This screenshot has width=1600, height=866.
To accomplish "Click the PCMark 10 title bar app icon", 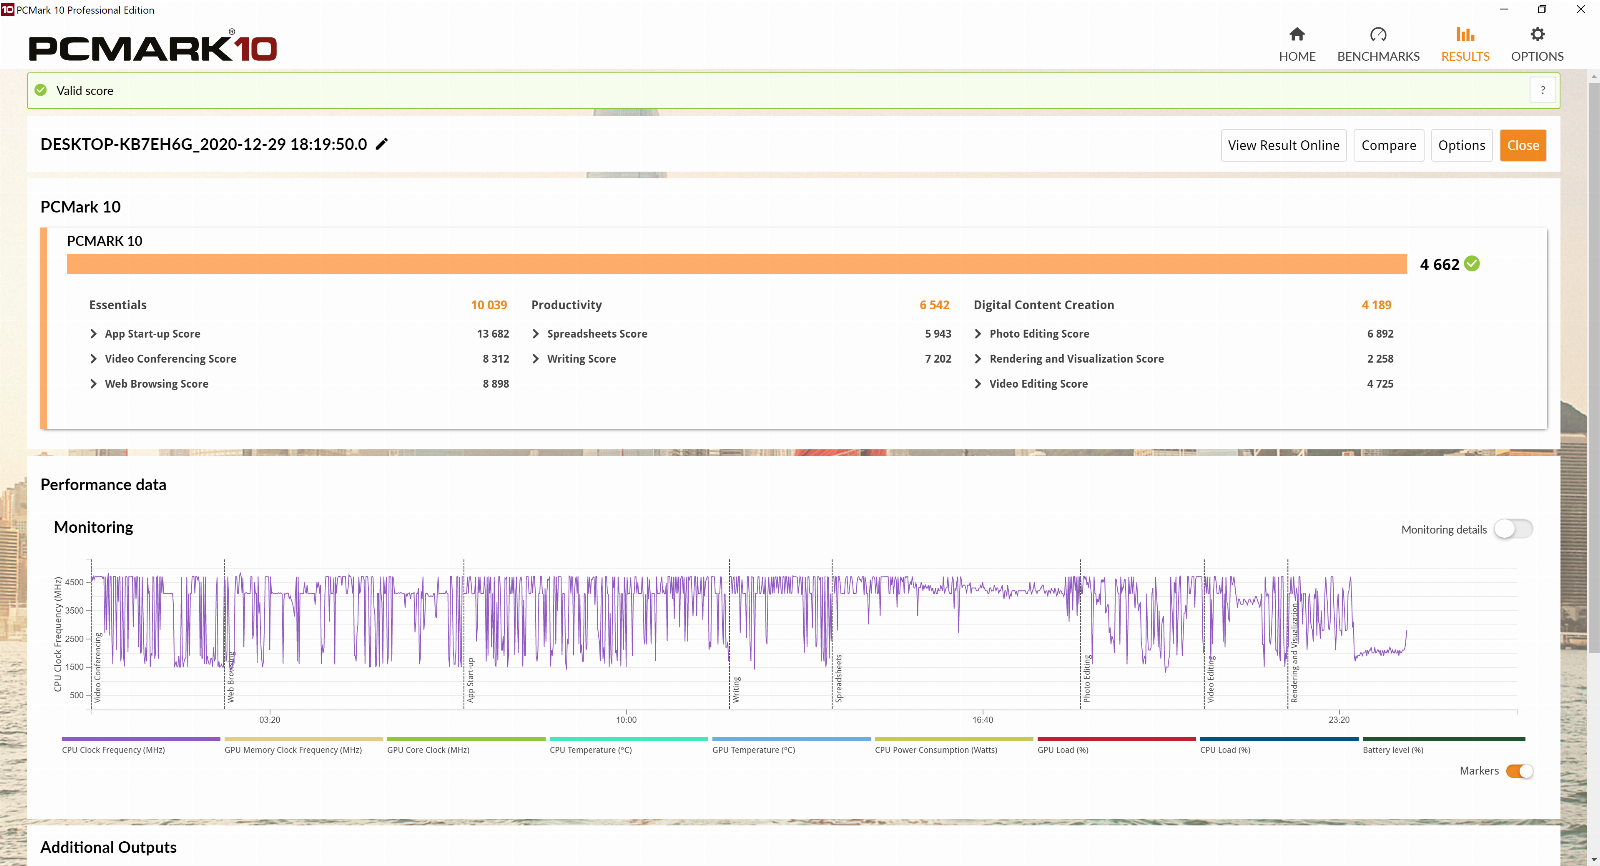I will pyautogui.click(x=7, y=9).
